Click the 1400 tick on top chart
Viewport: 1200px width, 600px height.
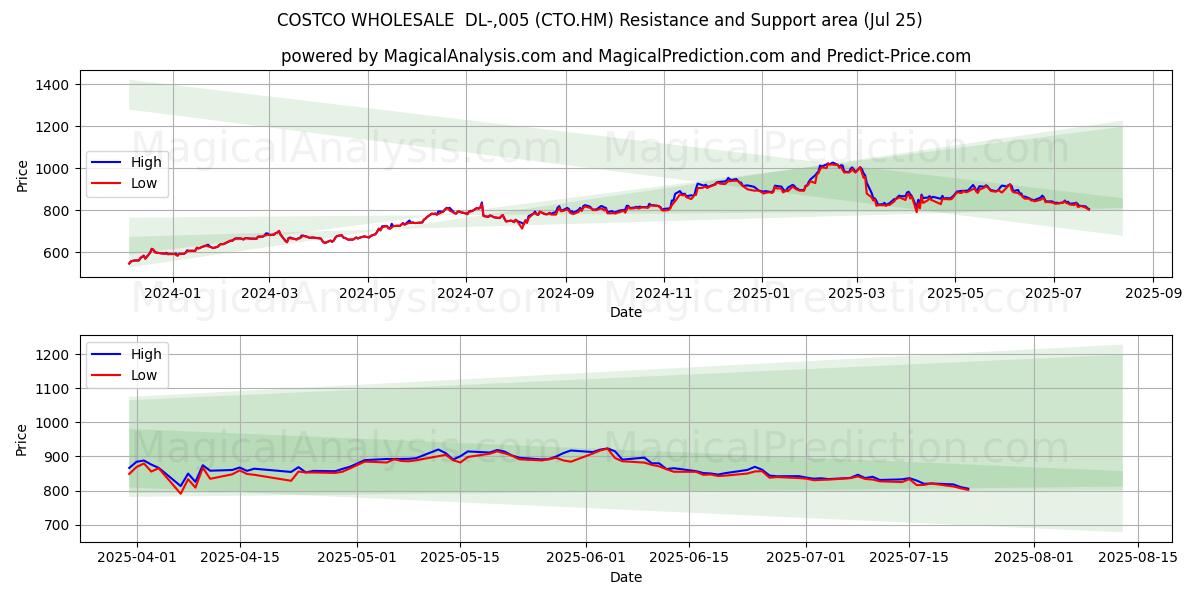(x=52, y=85)
